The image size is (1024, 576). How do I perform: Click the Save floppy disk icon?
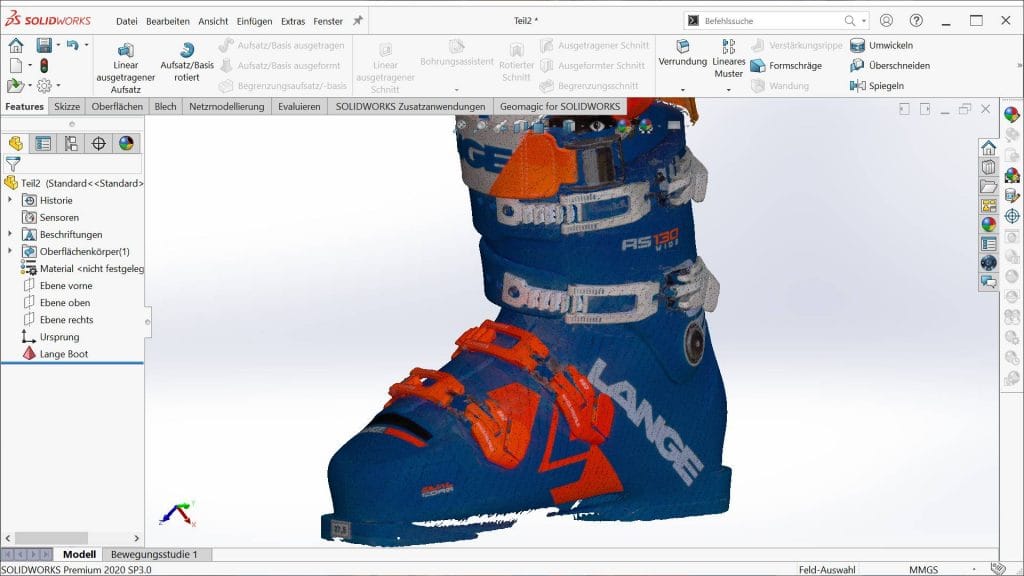[x=44, y=45]
